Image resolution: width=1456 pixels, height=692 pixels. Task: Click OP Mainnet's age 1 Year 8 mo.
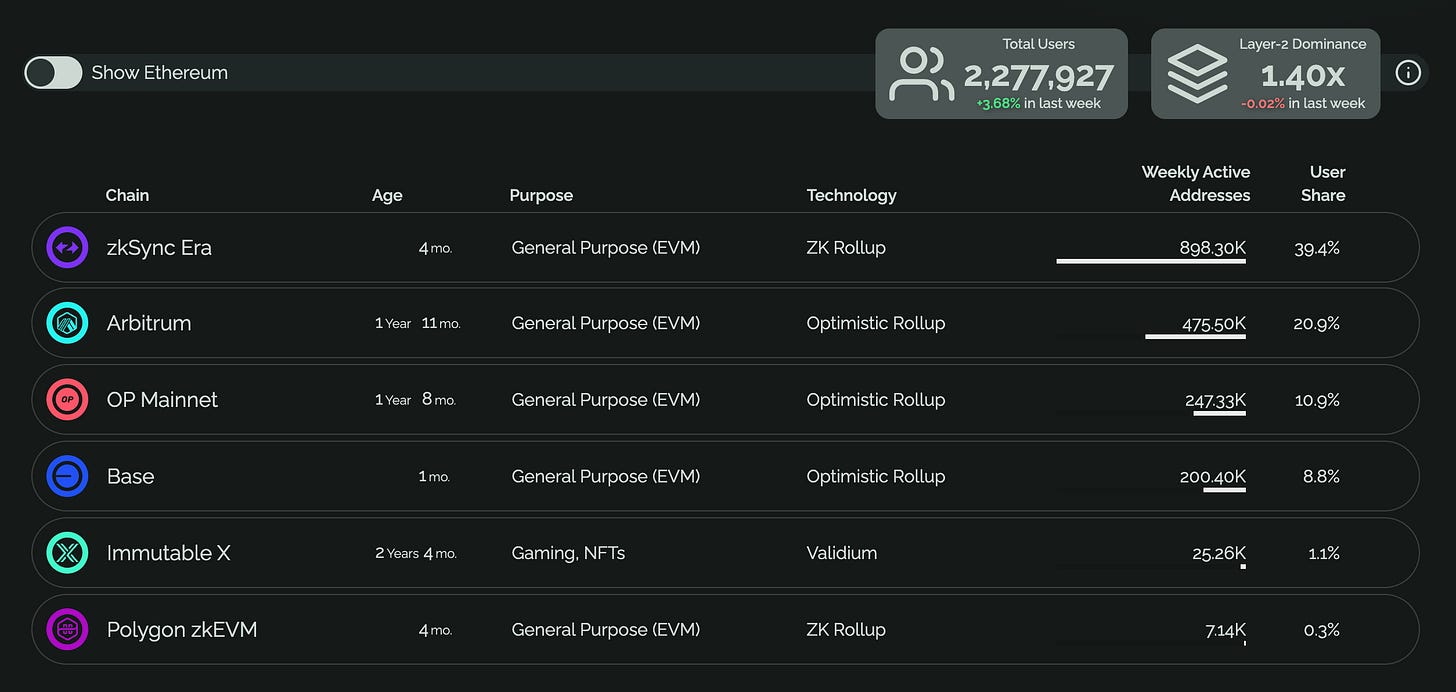415,399
